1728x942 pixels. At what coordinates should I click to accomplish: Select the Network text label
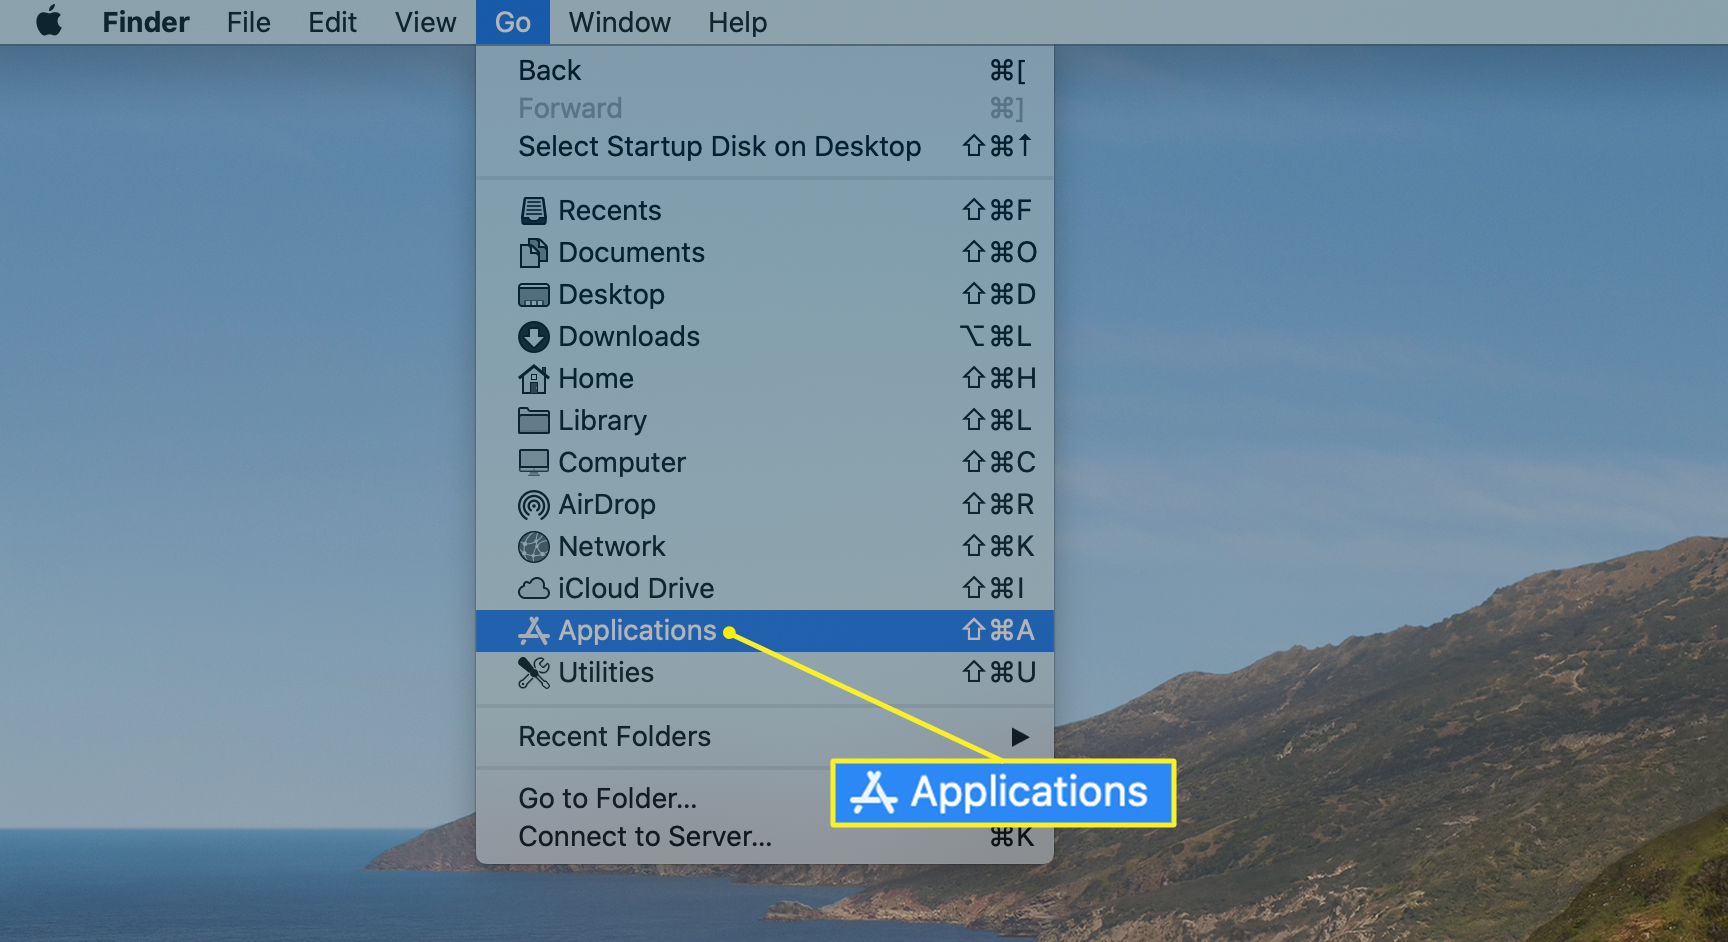[x=612, y=546]
